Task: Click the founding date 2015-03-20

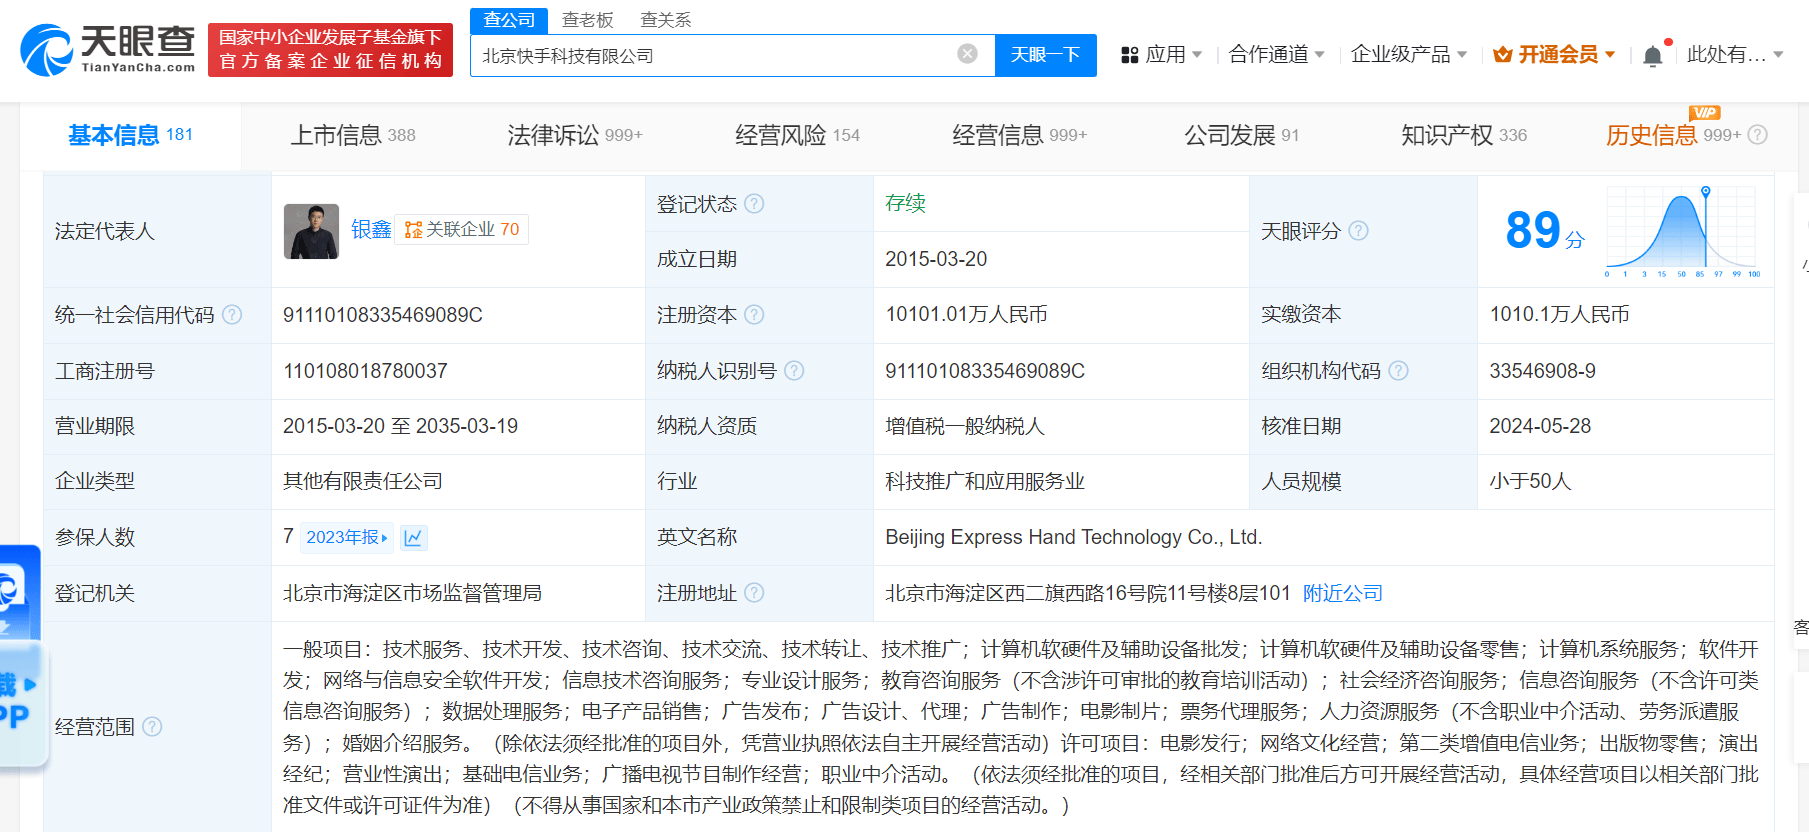Action: coord(936,259)
